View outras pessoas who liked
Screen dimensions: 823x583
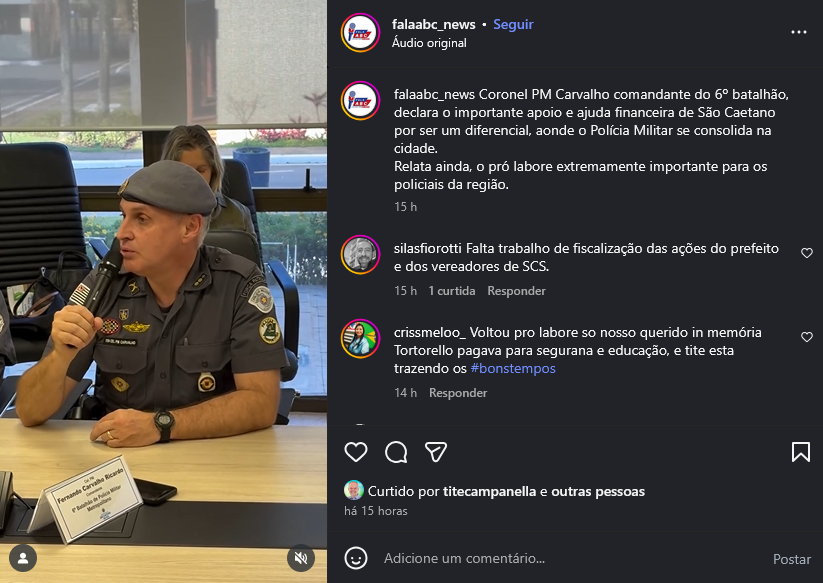coord(598,491)
